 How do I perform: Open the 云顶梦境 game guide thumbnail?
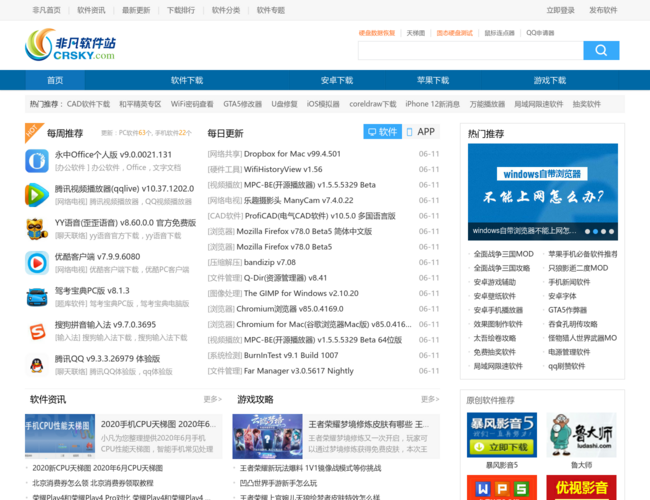pos(267,436)
